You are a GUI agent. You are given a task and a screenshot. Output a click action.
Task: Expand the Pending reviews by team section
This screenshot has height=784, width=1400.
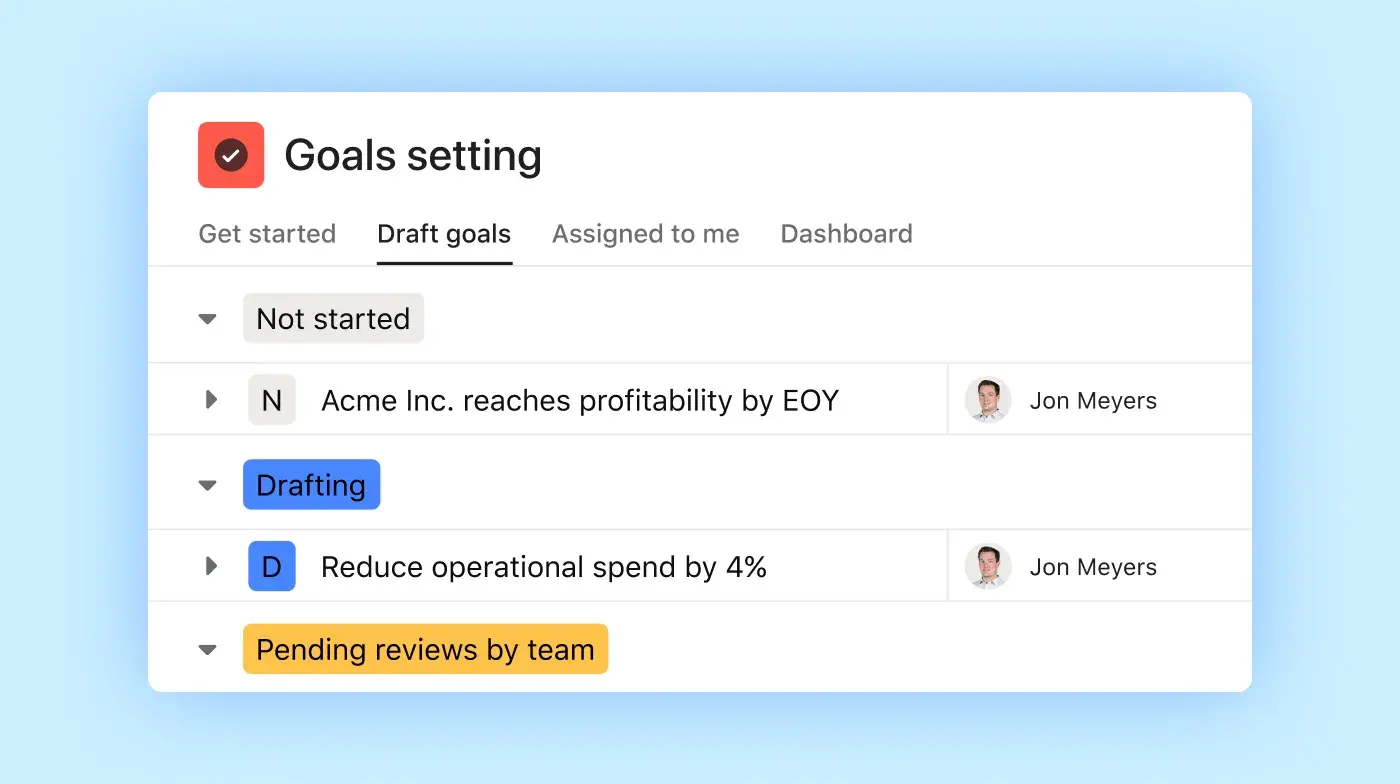[207, 649]
